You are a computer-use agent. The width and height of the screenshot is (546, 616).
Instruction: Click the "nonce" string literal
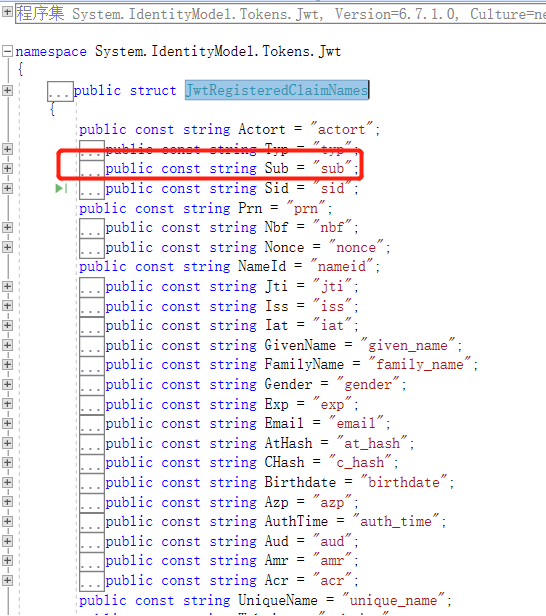coord(356,247)
